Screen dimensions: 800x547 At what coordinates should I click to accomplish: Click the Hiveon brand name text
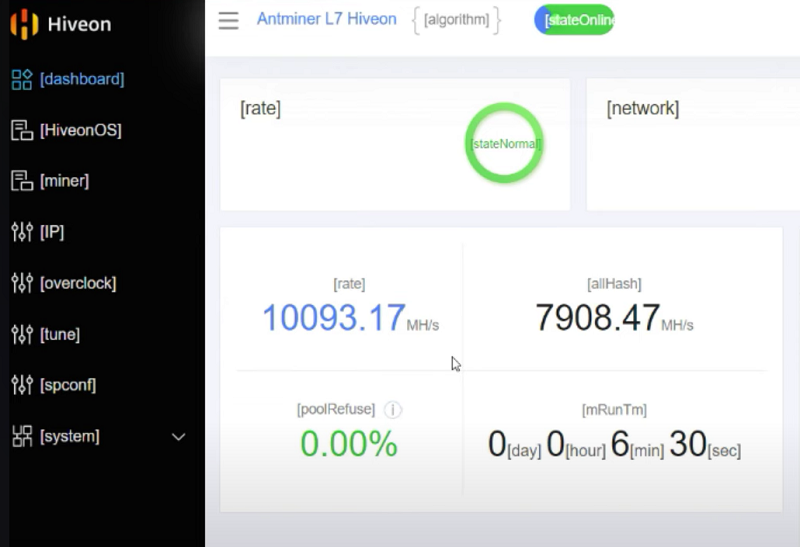click(79, 24)
